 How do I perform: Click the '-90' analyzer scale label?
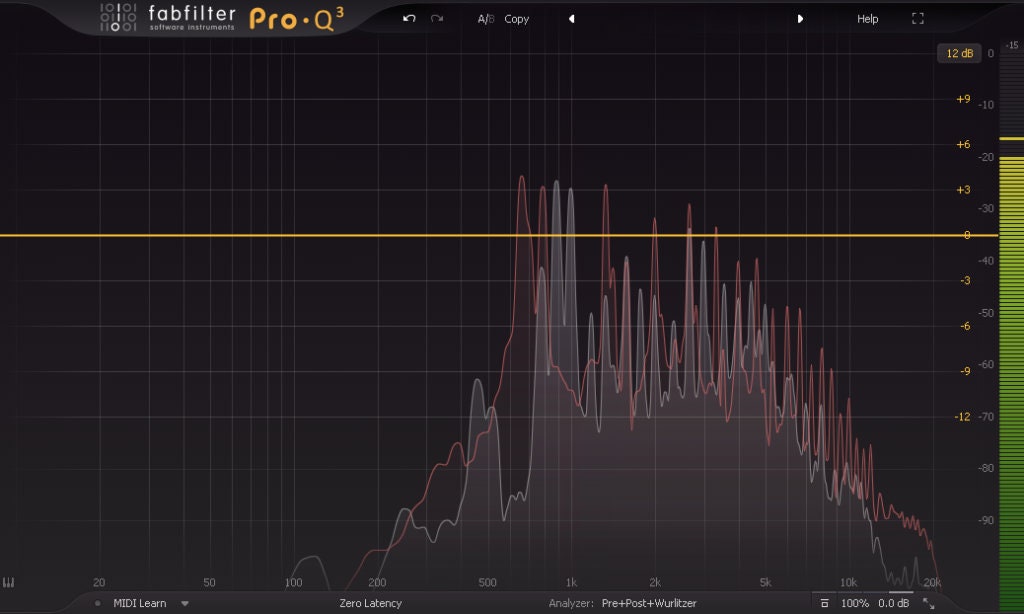pyautogui.click(x=985, y=521)
